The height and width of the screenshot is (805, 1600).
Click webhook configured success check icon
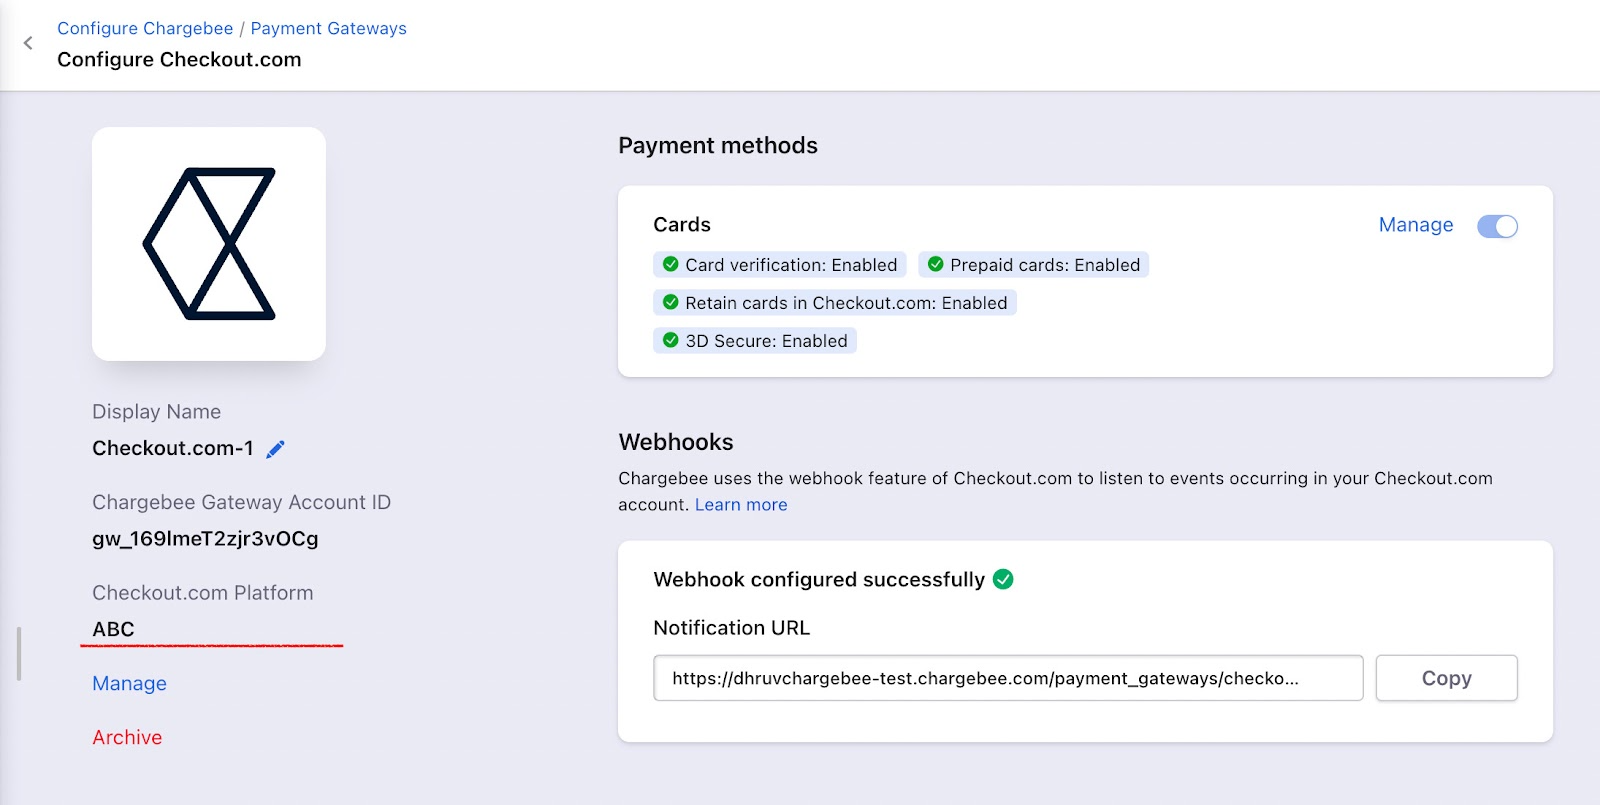[1003, 580]
